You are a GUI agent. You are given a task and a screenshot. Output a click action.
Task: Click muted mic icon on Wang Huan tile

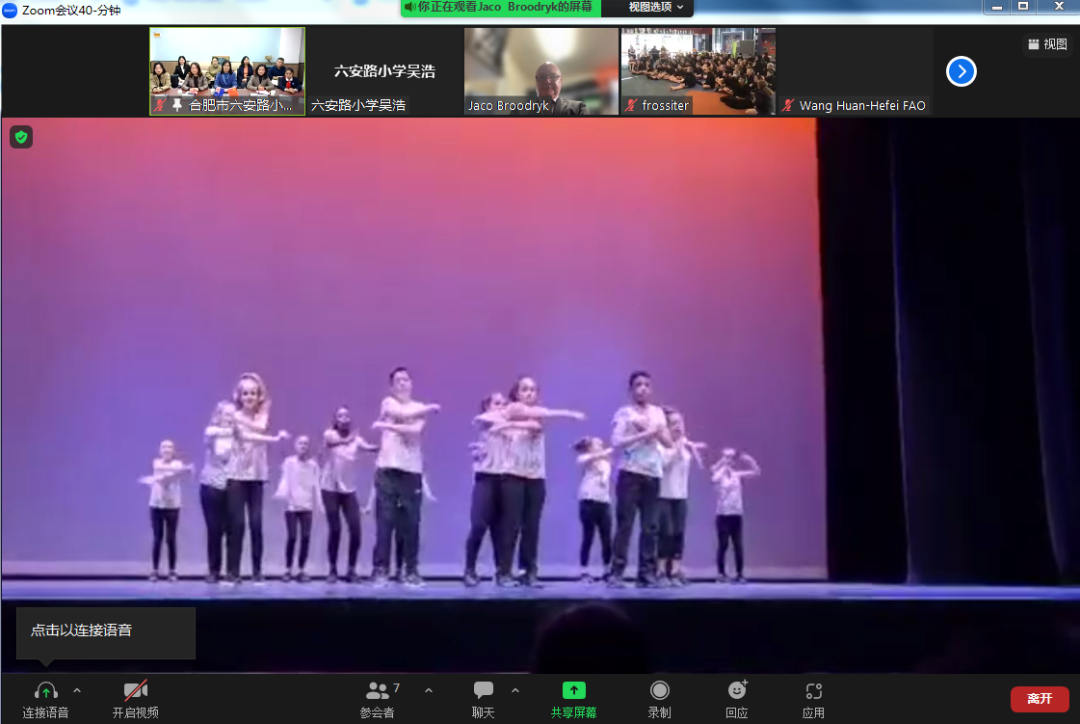(x=788, y=105)
